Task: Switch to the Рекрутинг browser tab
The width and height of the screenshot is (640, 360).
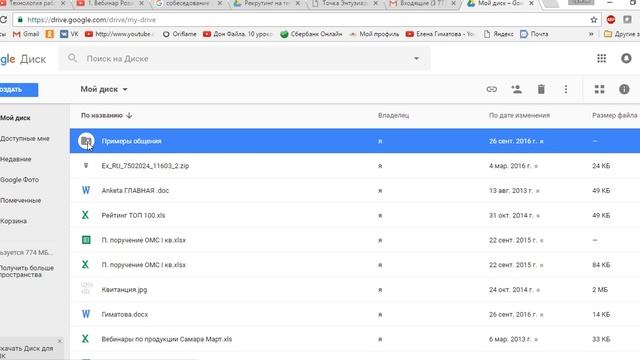Action: pos(267,4)
